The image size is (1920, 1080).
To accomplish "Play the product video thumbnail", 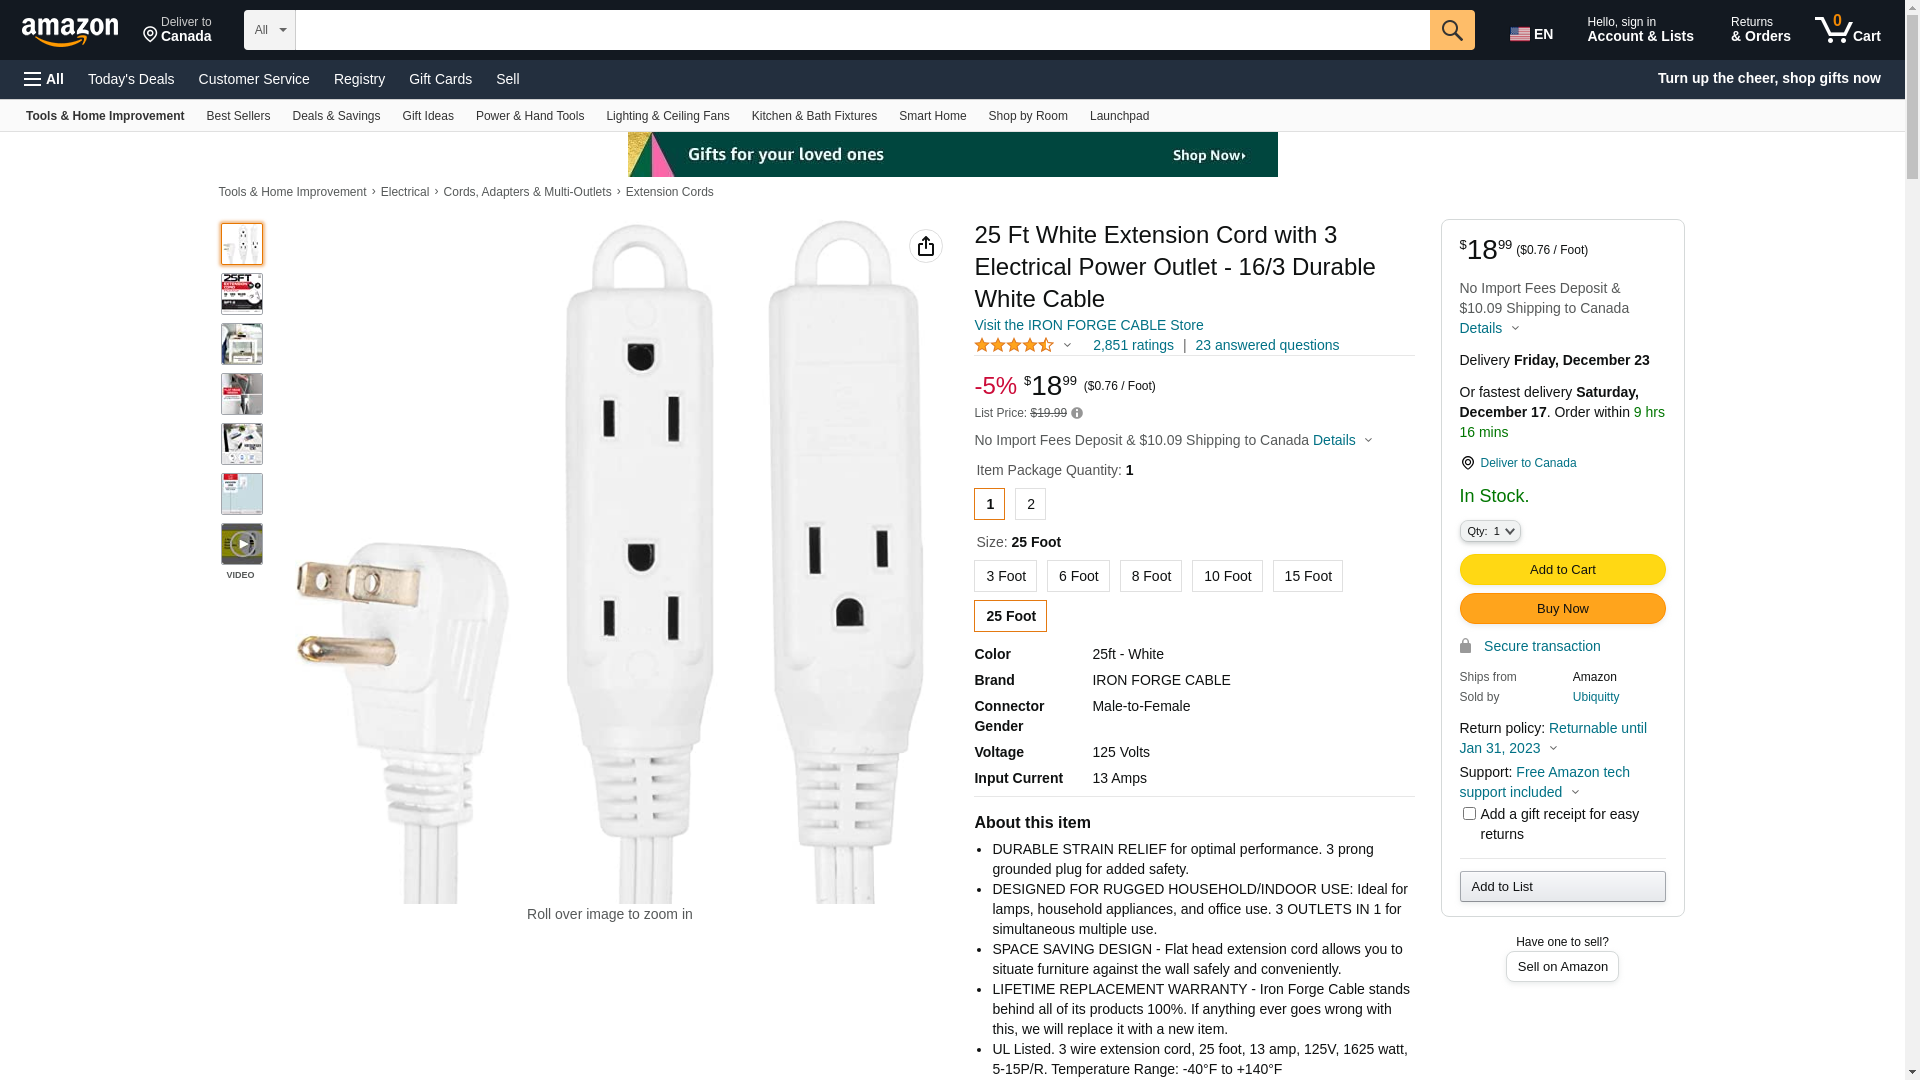I will (242, 544).
